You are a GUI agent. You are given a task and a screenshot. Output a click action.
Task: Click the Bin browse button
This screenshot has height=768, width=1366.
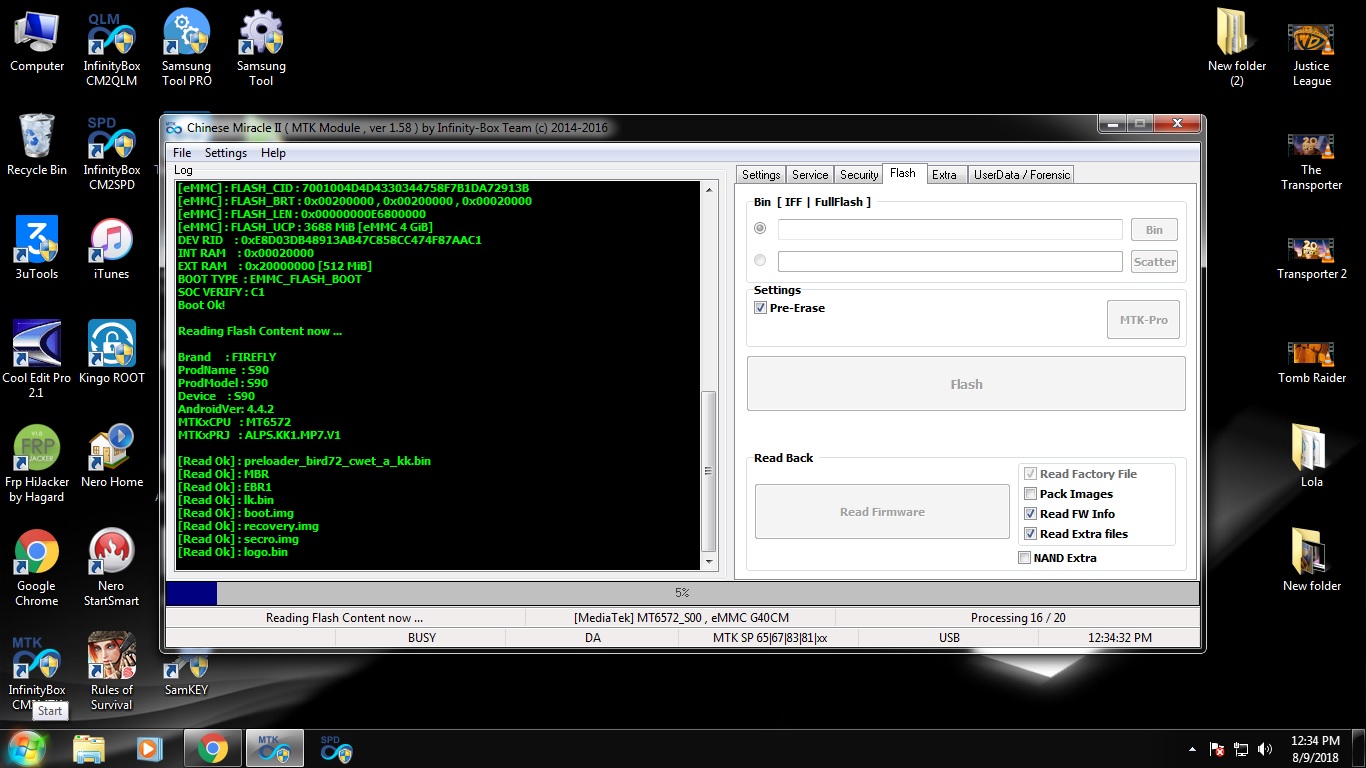tap(1154, 229)
